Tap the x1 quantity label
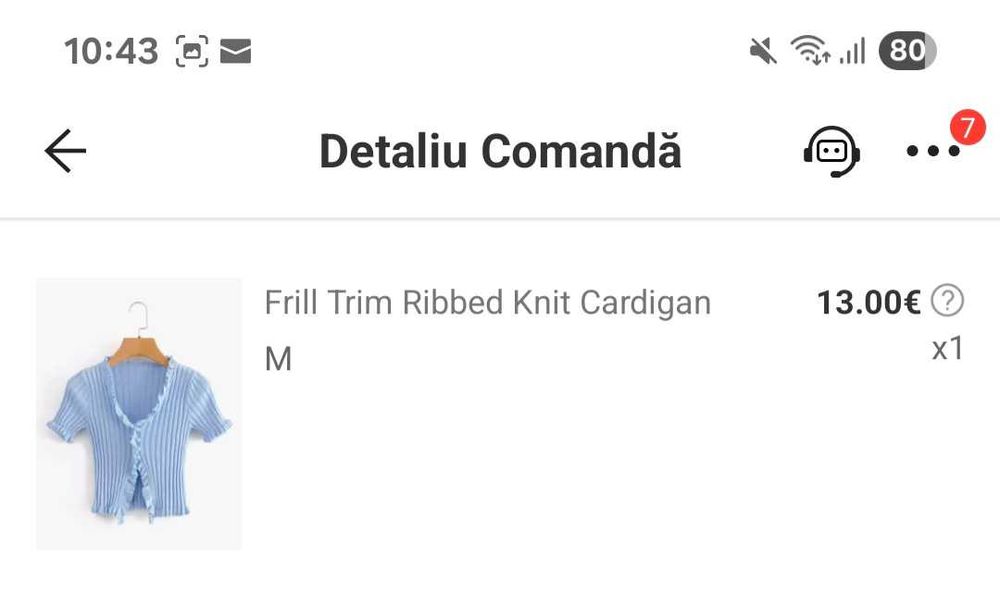Screen dimensions: 1000x607 click(x=947, y=348)
